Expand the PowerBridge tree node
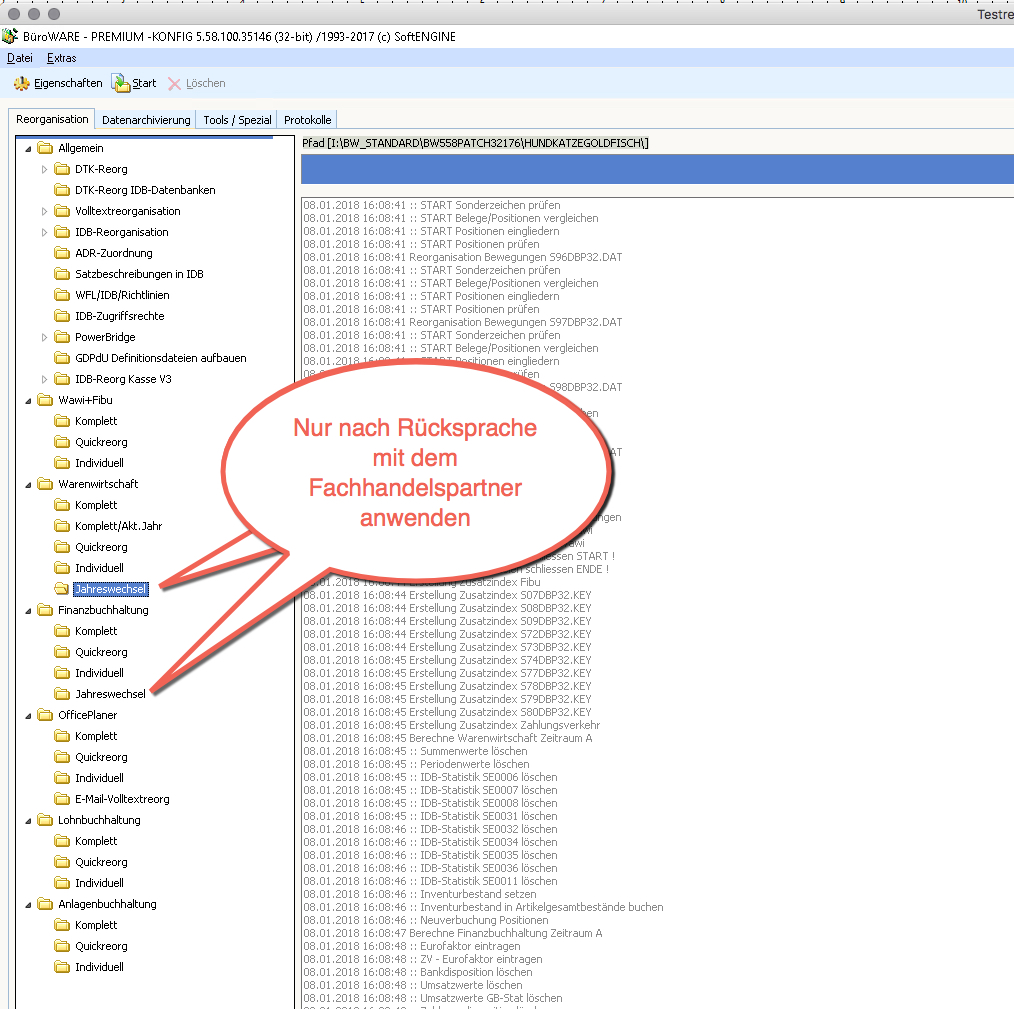This screenshot has height=1009, width=1014. (x=45, y=337)
